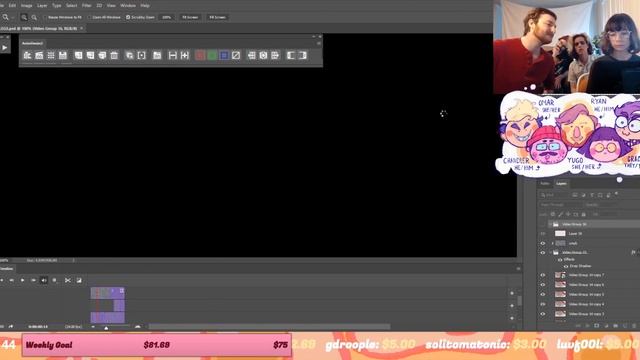The image size is (640, 360).
Task: Click the new group folder icon in Layers
Action: click(616, 326)
